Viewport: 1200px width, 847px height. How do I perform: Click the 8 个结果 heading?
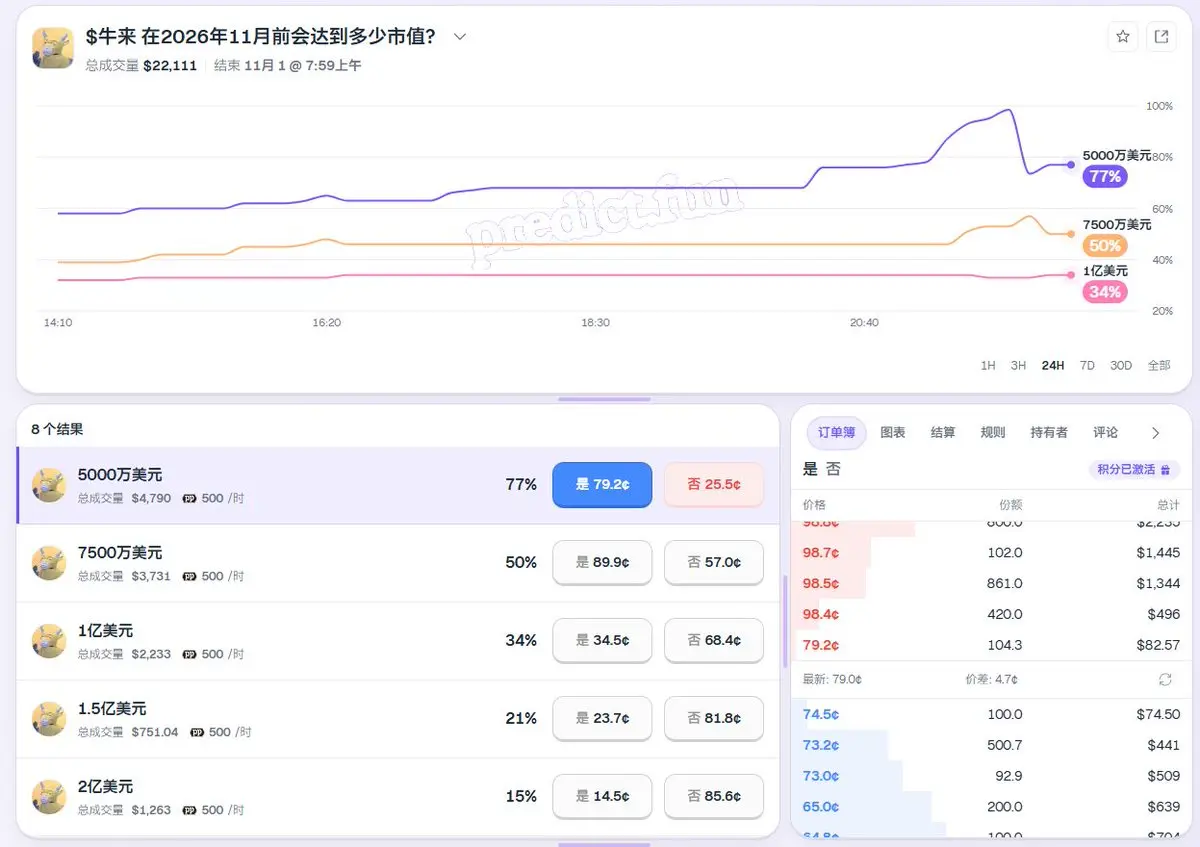tap(57, 429)
